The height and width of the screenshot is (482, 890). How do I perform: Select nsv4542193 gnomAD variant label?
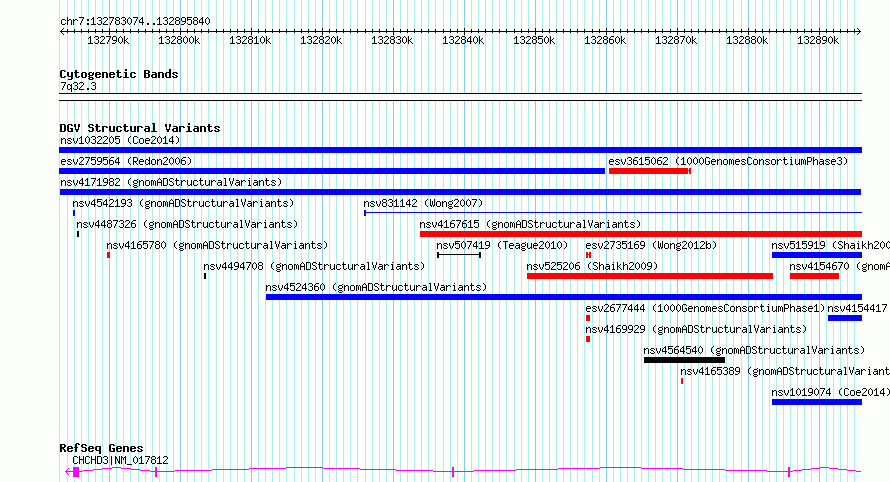[x=183, y=203]
